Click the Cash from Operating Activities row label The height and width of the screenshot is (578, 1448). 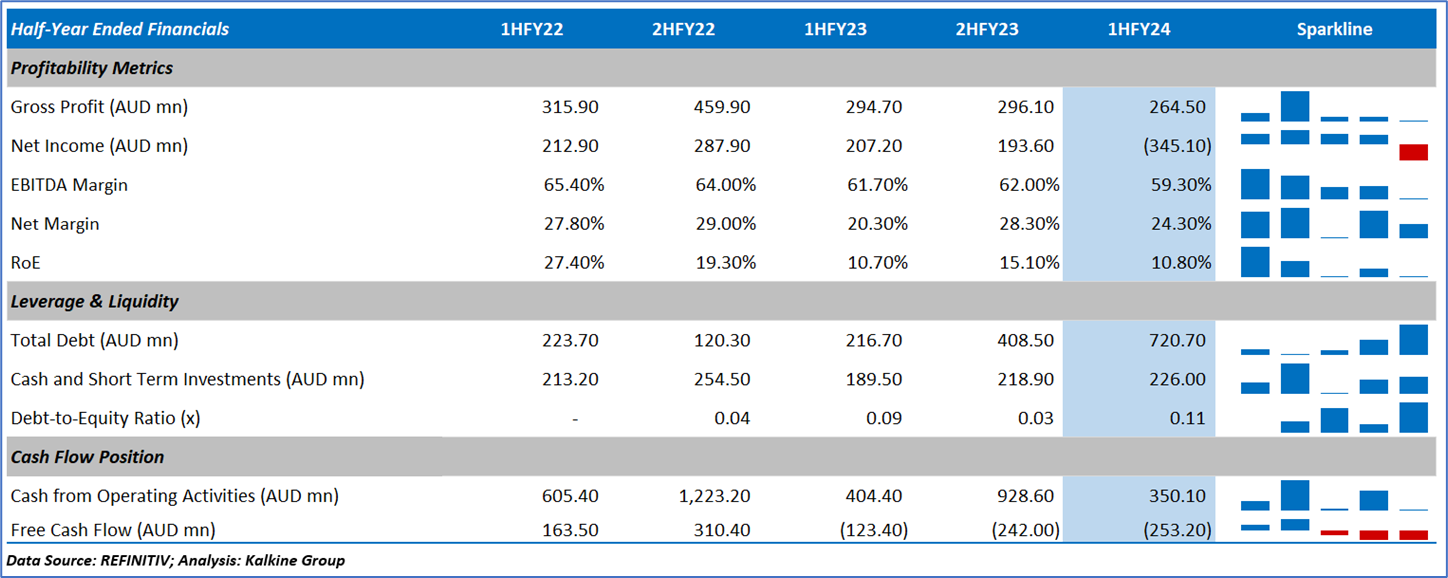(x=175, y=496)
